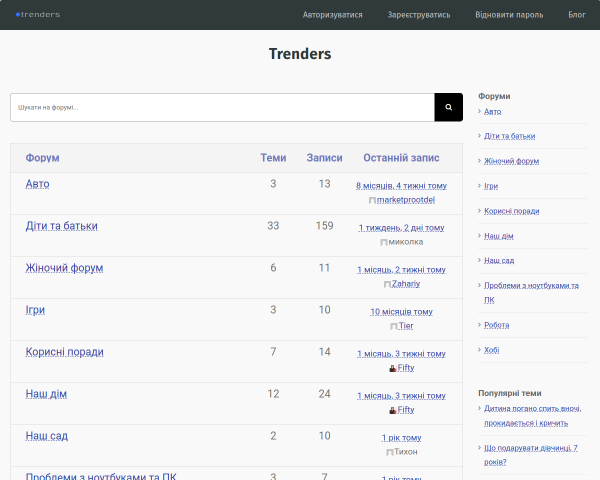The height and width of the screenshot is (480, 600).
Task: Open the Діти та батьки forum in table
Action: pyautogui.click(x=62, y=226)
